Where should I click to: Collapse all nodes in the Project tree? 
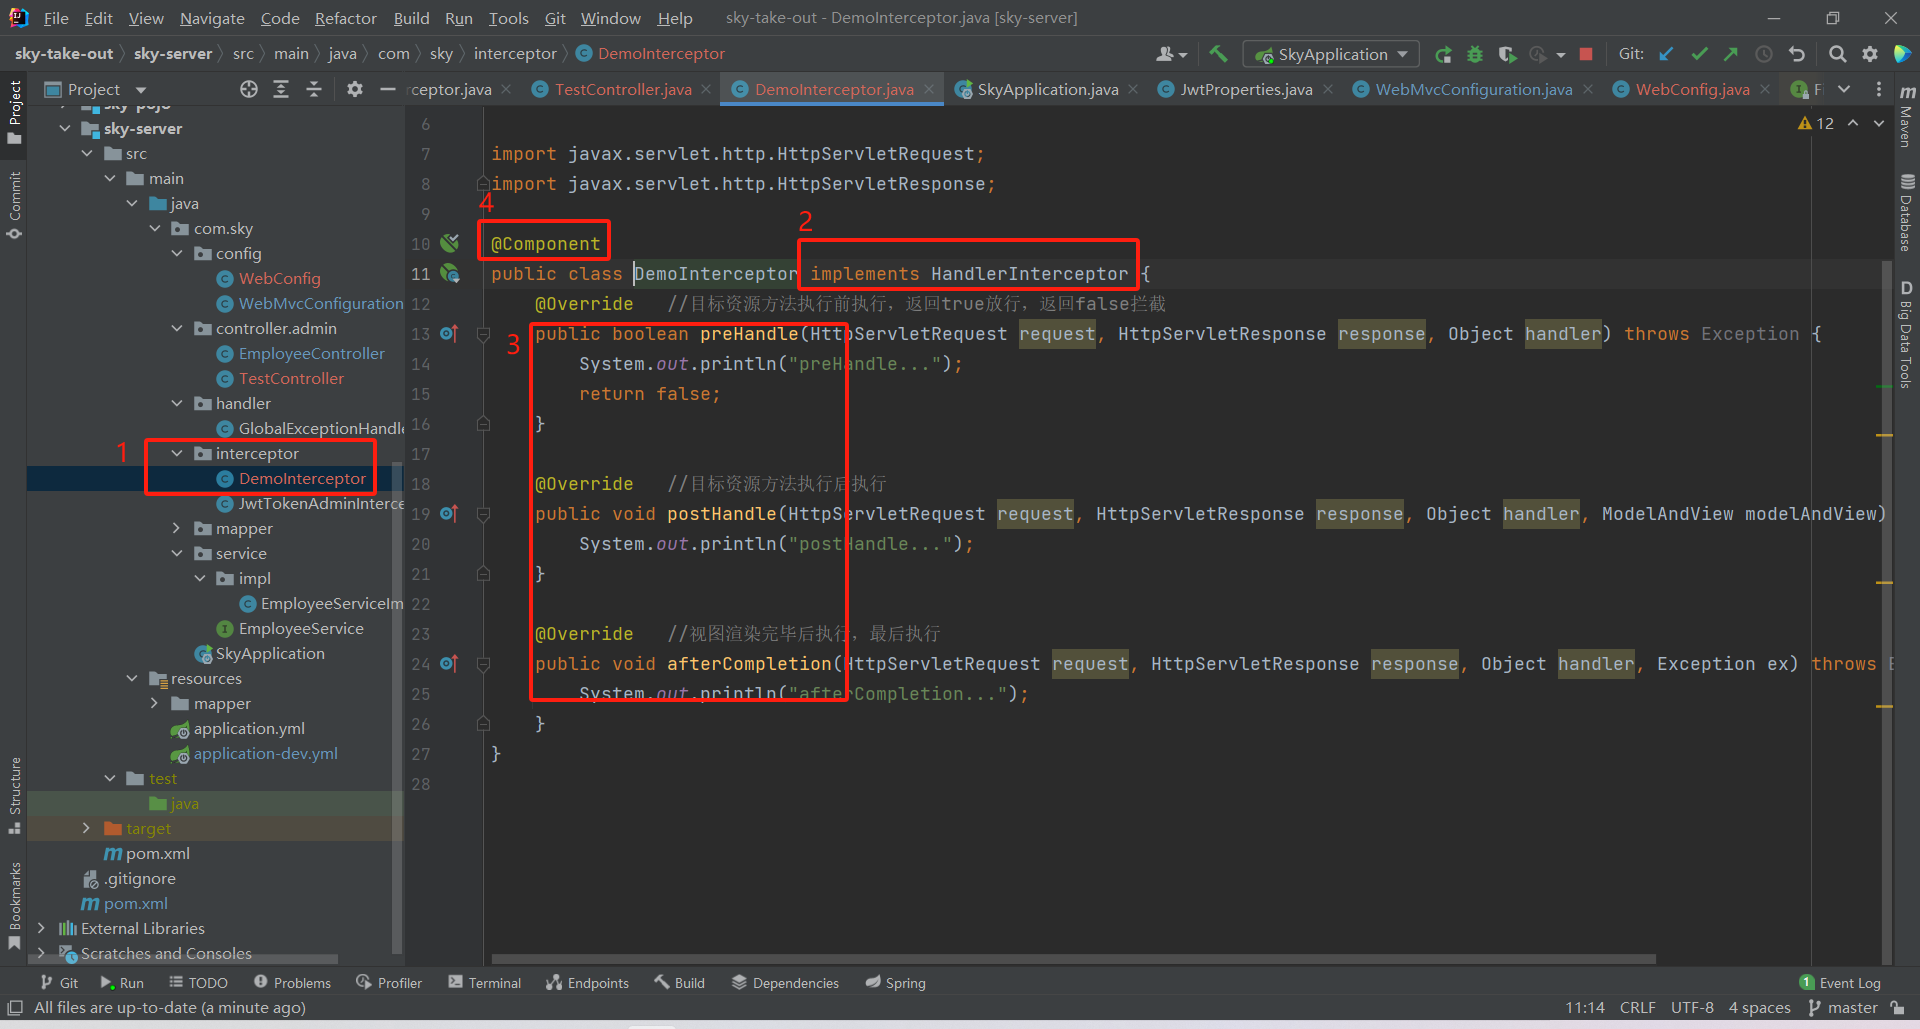(x=314, y=89)
